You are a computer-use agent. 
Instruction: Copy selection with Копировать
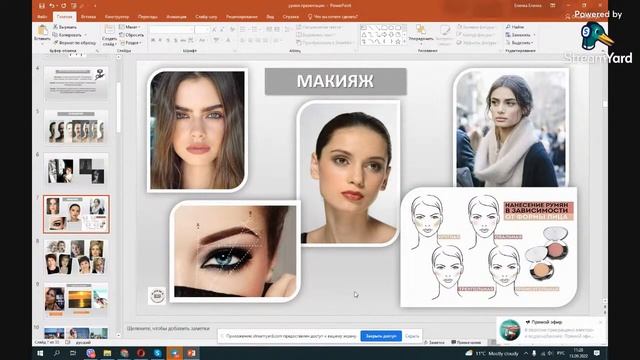pos(68,35)
